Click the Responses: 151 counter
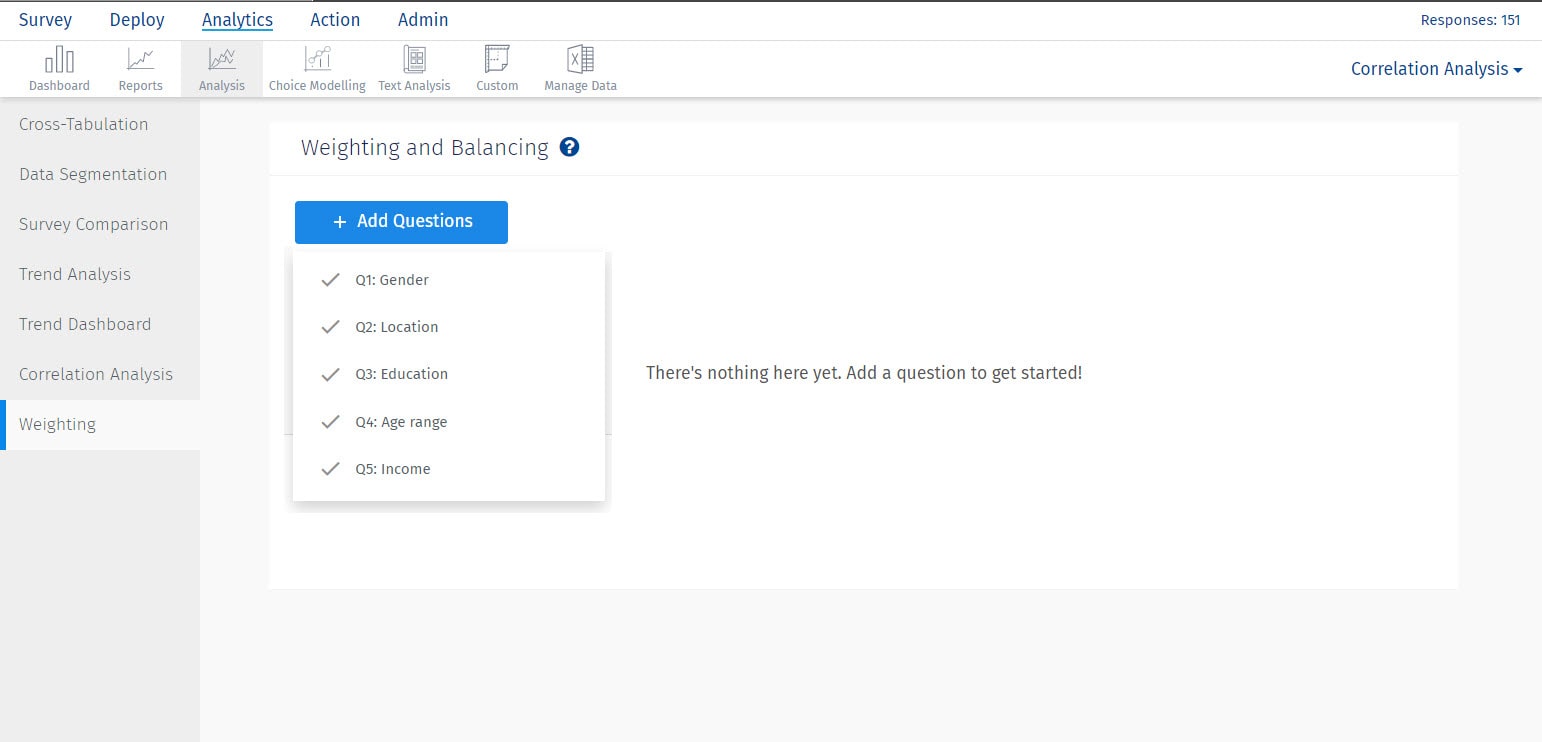 point(1470,19)
